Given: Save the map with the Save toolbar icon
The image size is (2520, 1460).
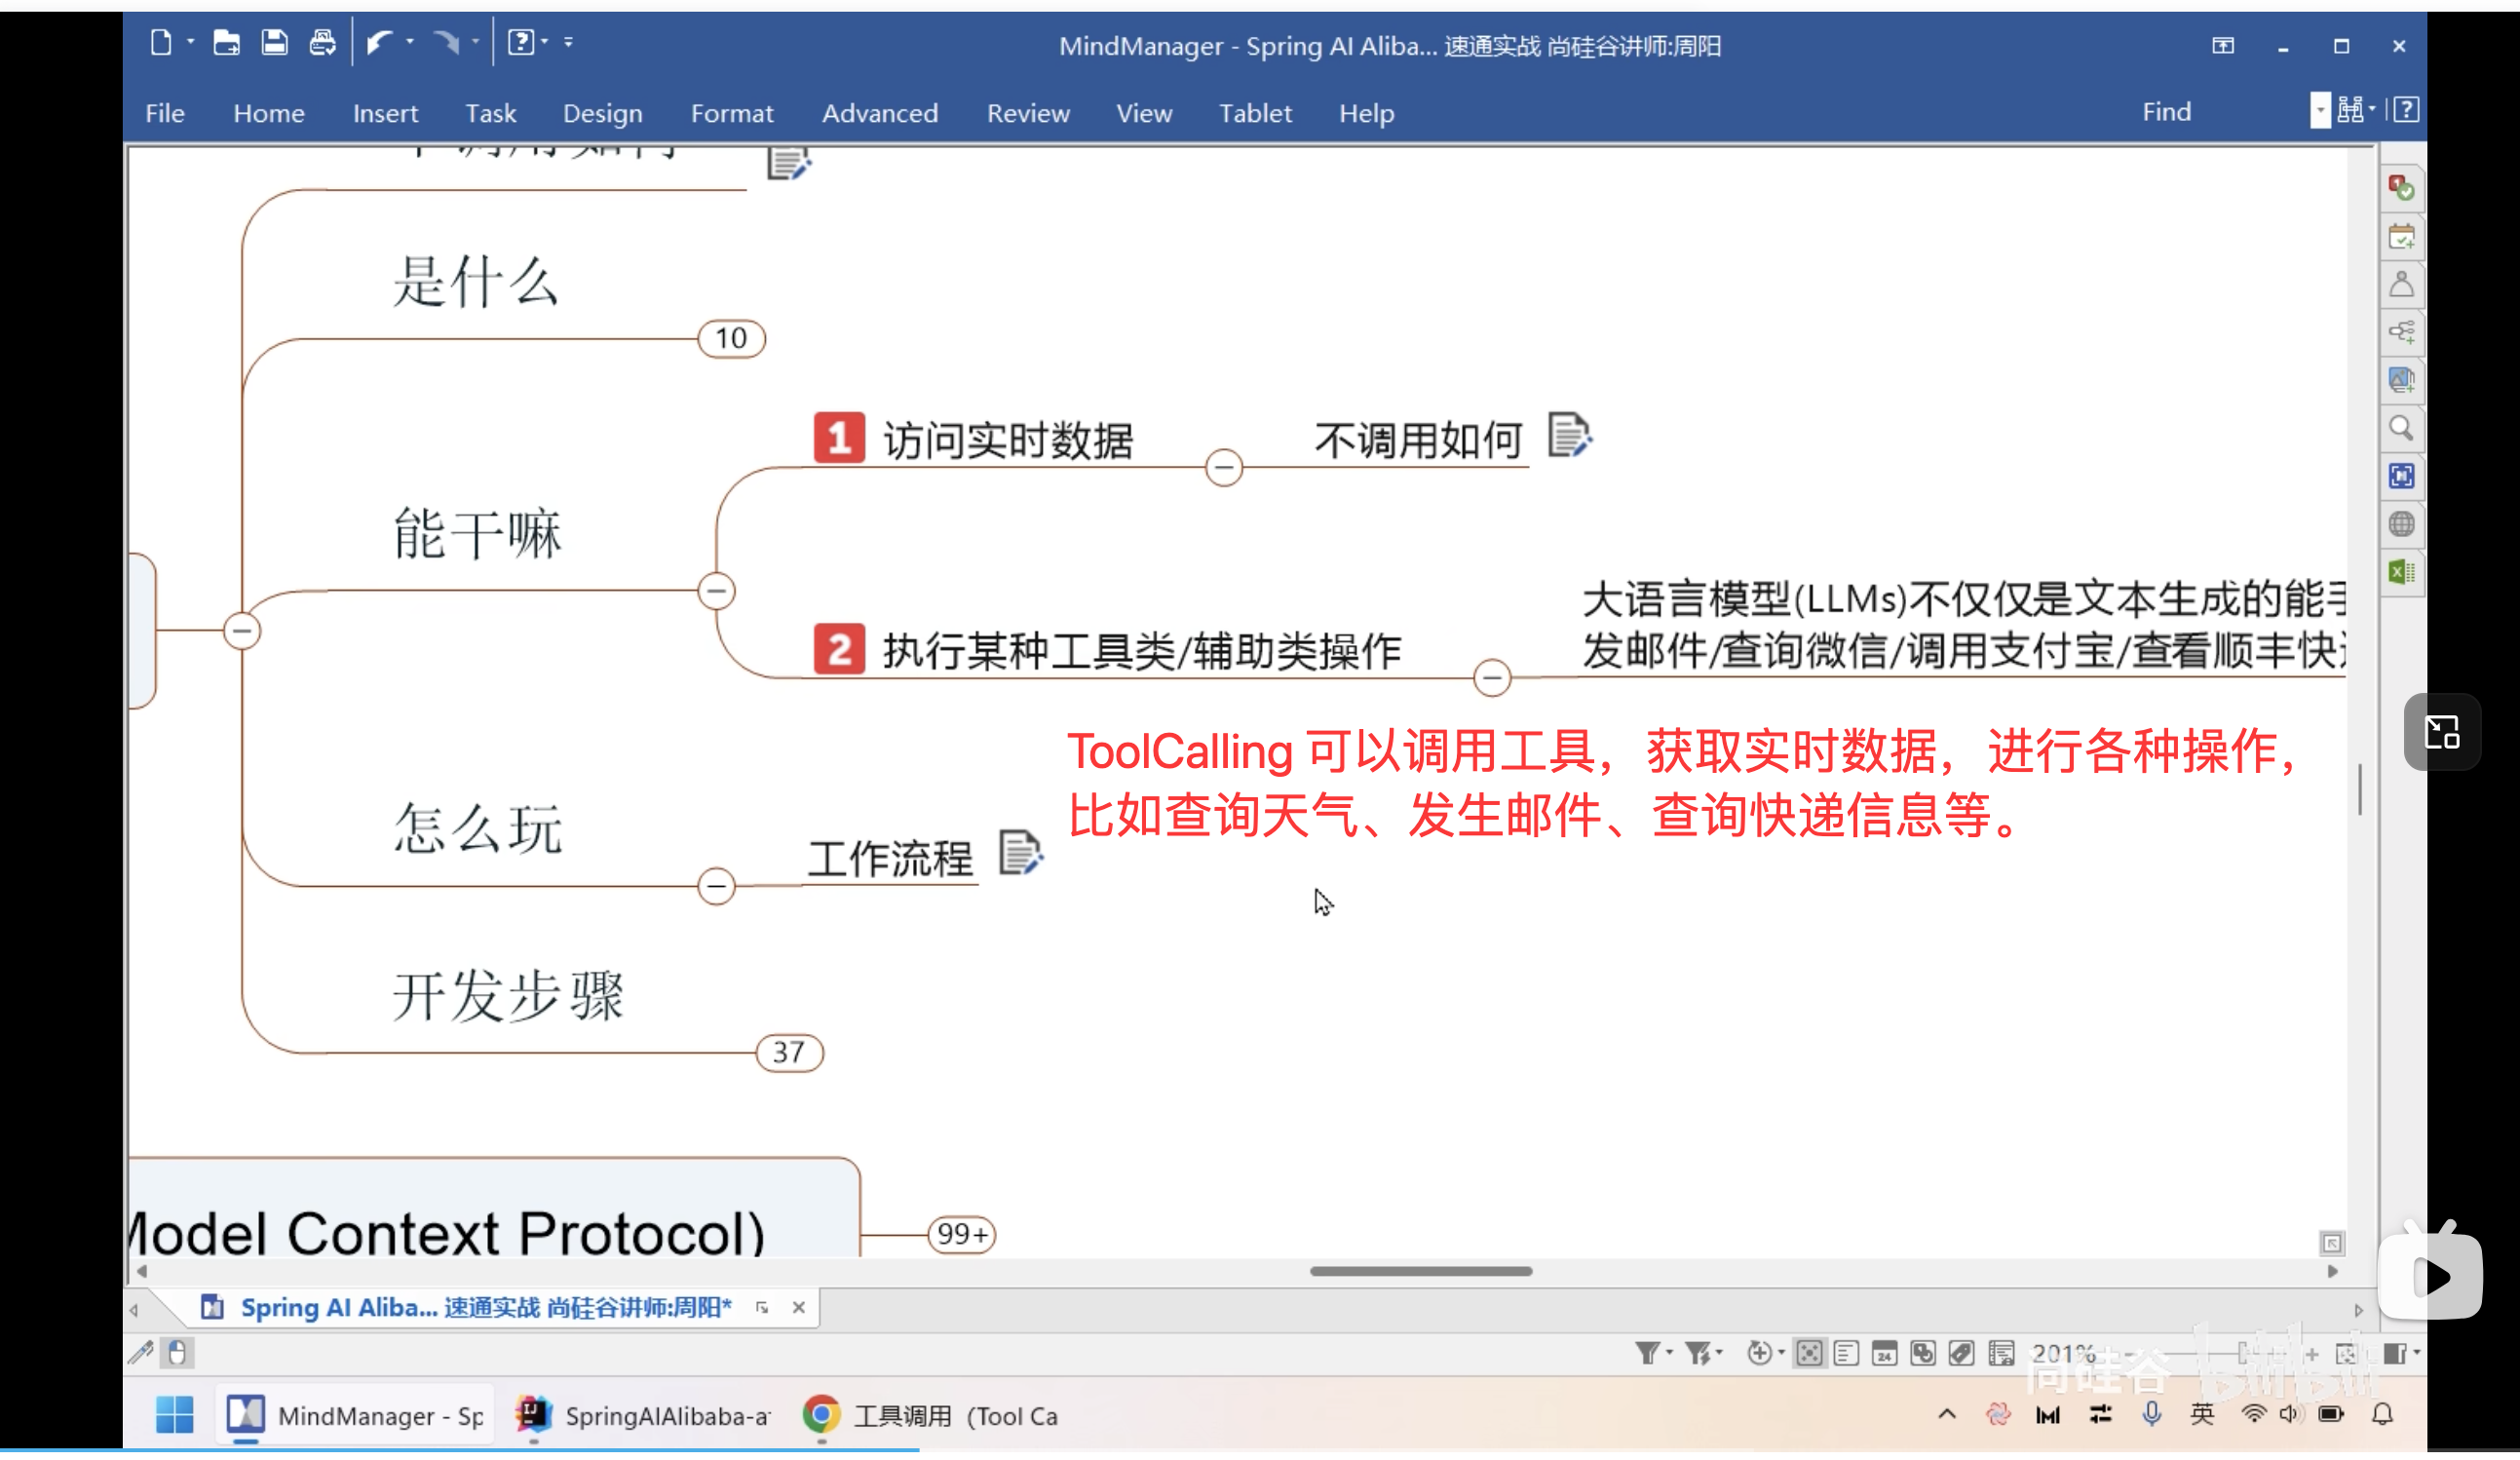Looking at the screenshot, I should click(274, 42).
